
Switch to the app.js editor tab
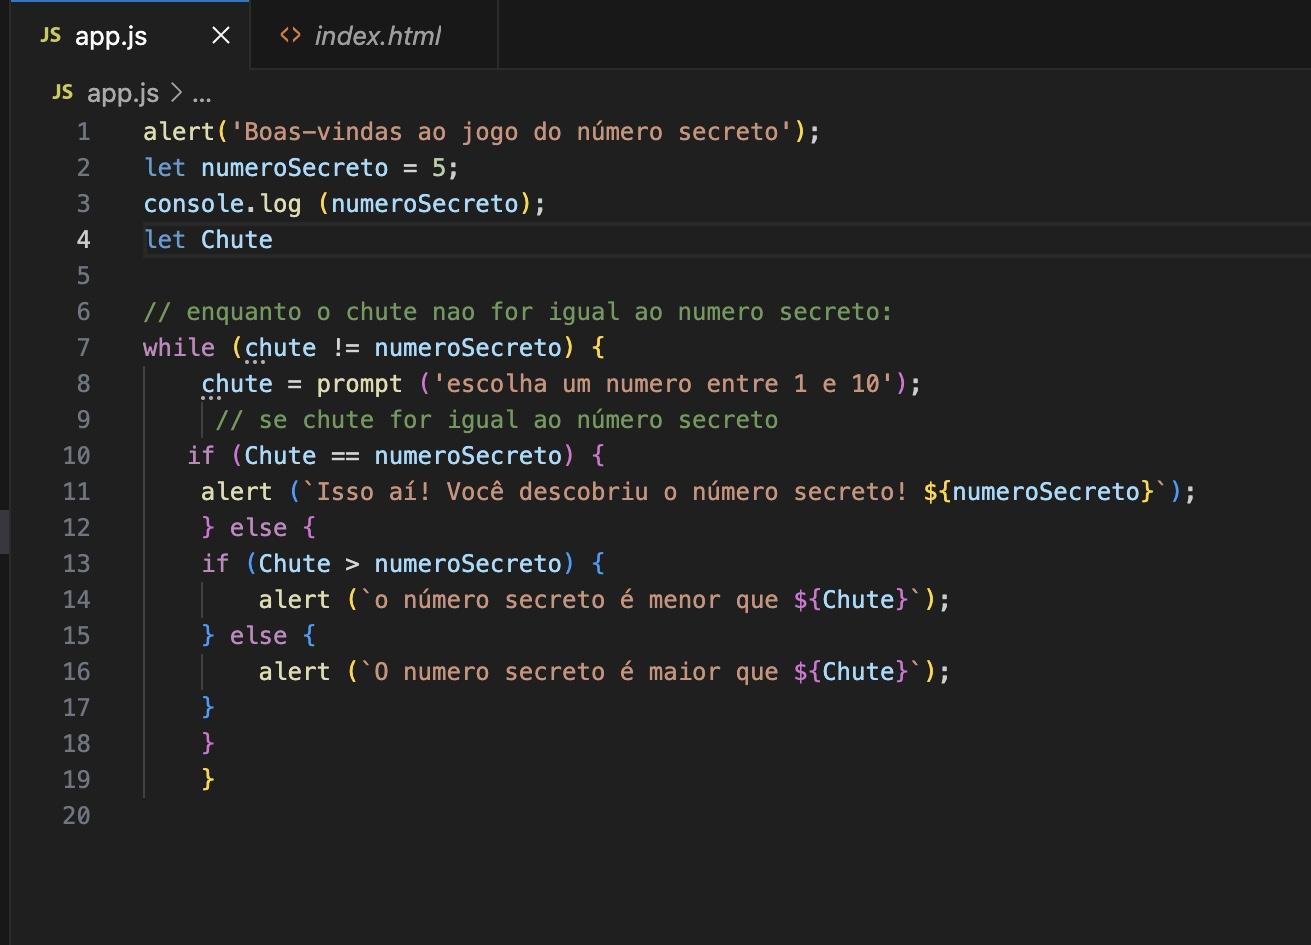click(x=130, y=36)
